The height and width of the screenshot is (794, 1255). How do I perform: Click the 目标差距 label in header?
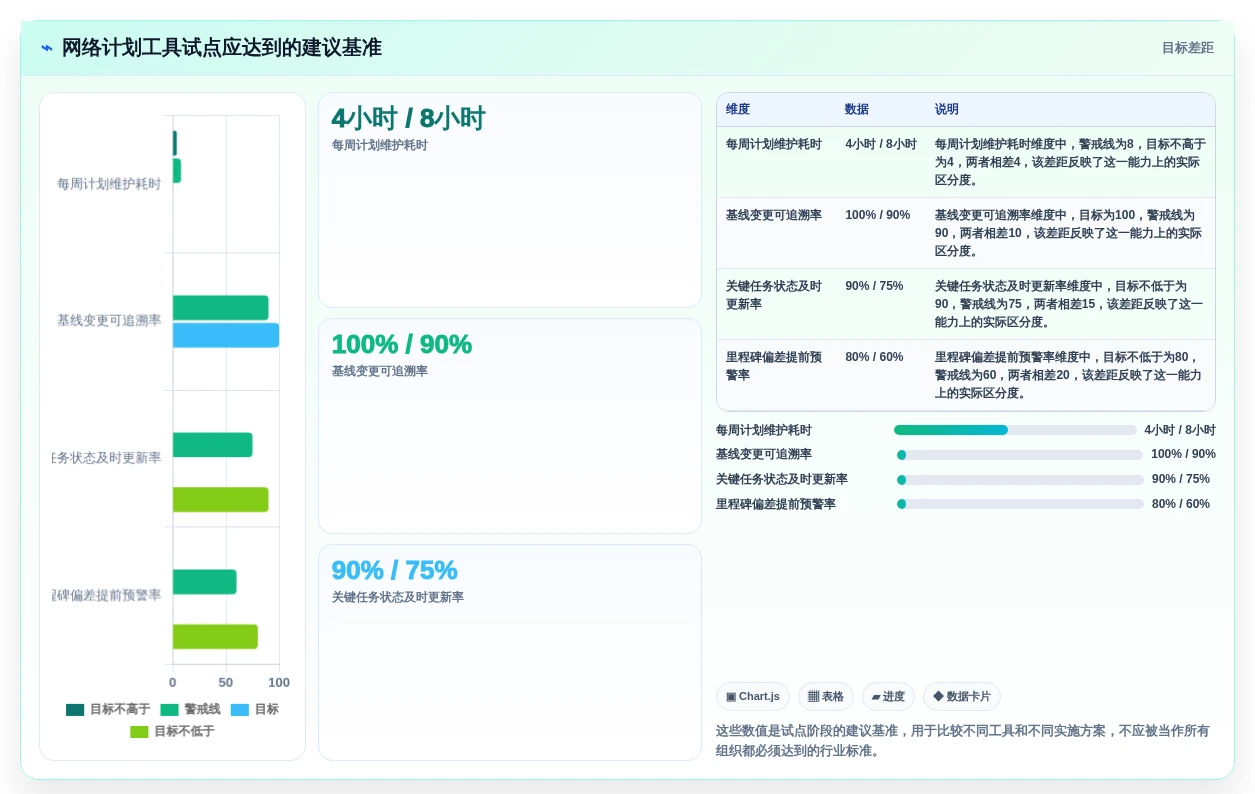1187,48
